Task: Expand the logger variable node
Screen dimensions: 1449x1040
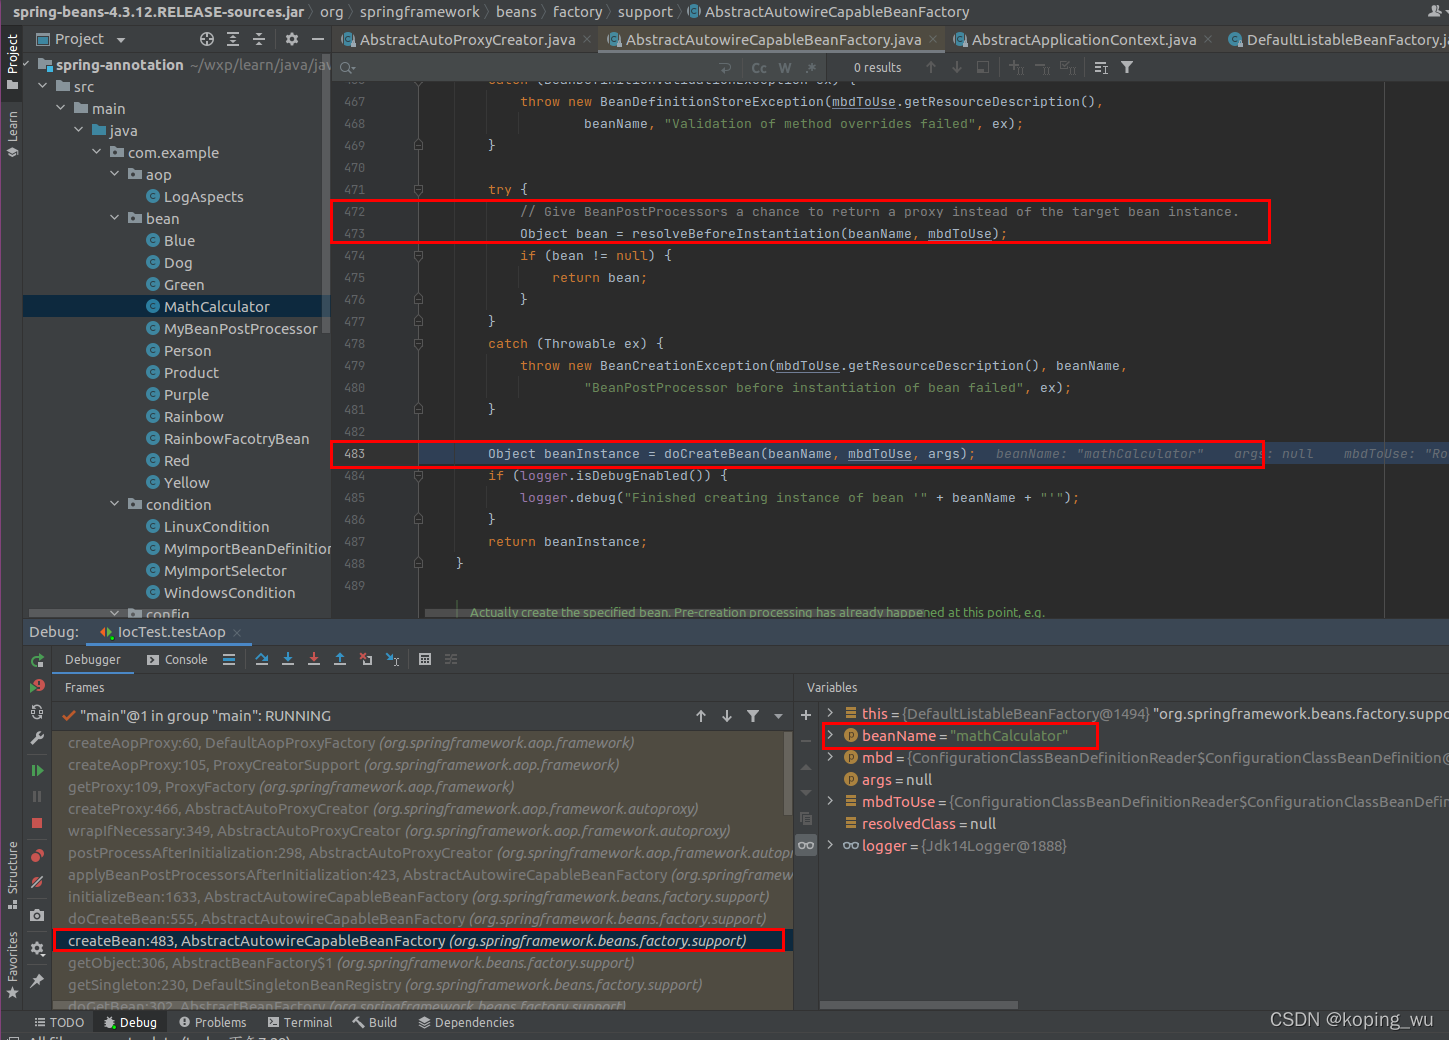Action: pyautogui.click(x=830, y=845)
